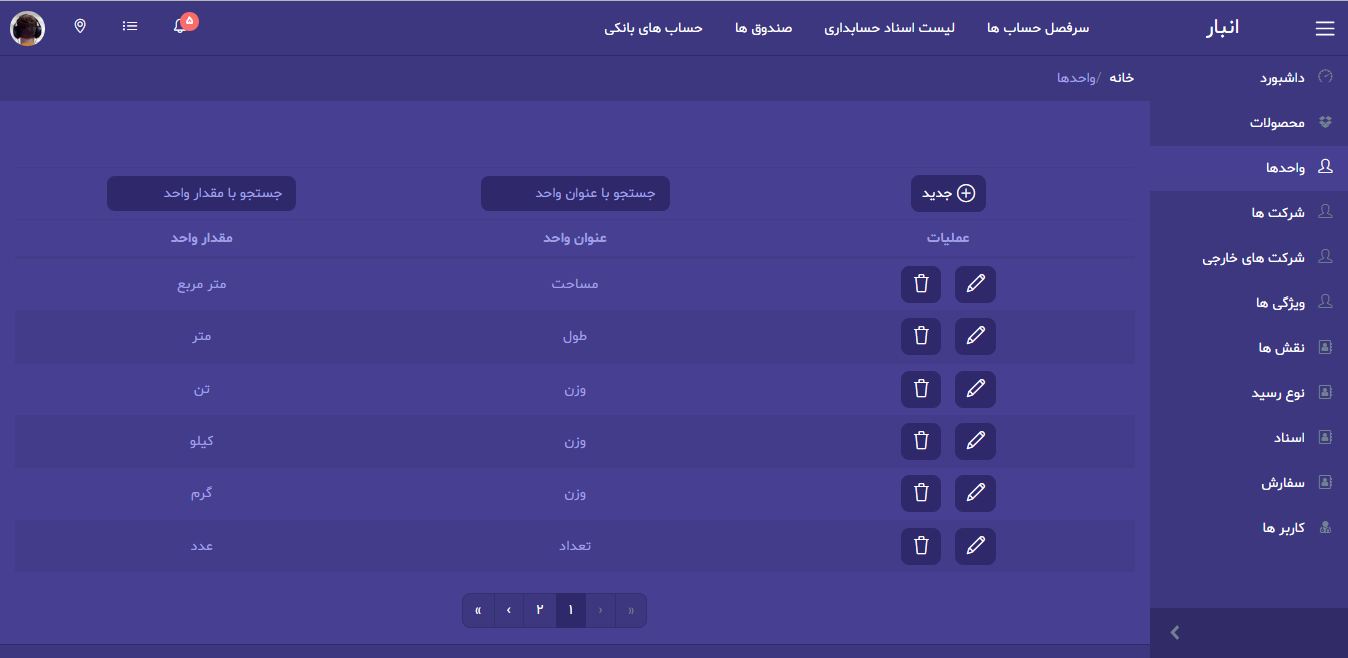Click the عنوان واحد column header

tap(575, 238)
